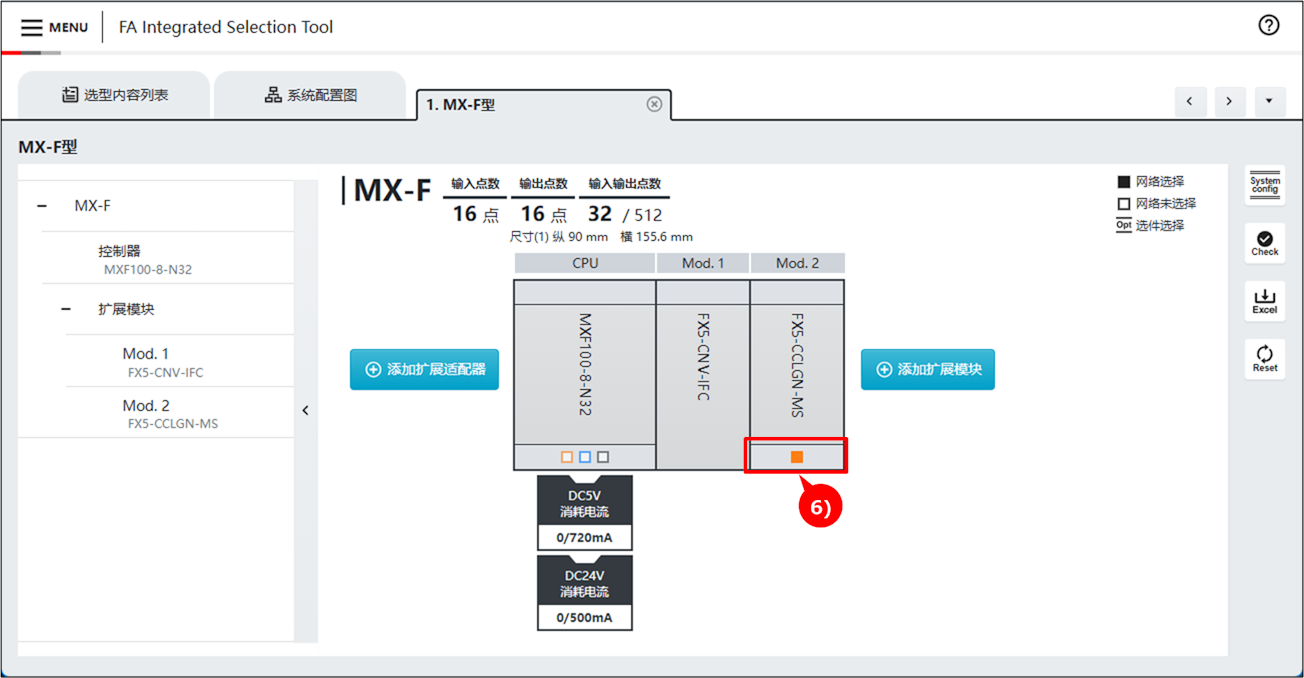Click orange network indicator on FX5-CCLGN-MS

[797, 457]
